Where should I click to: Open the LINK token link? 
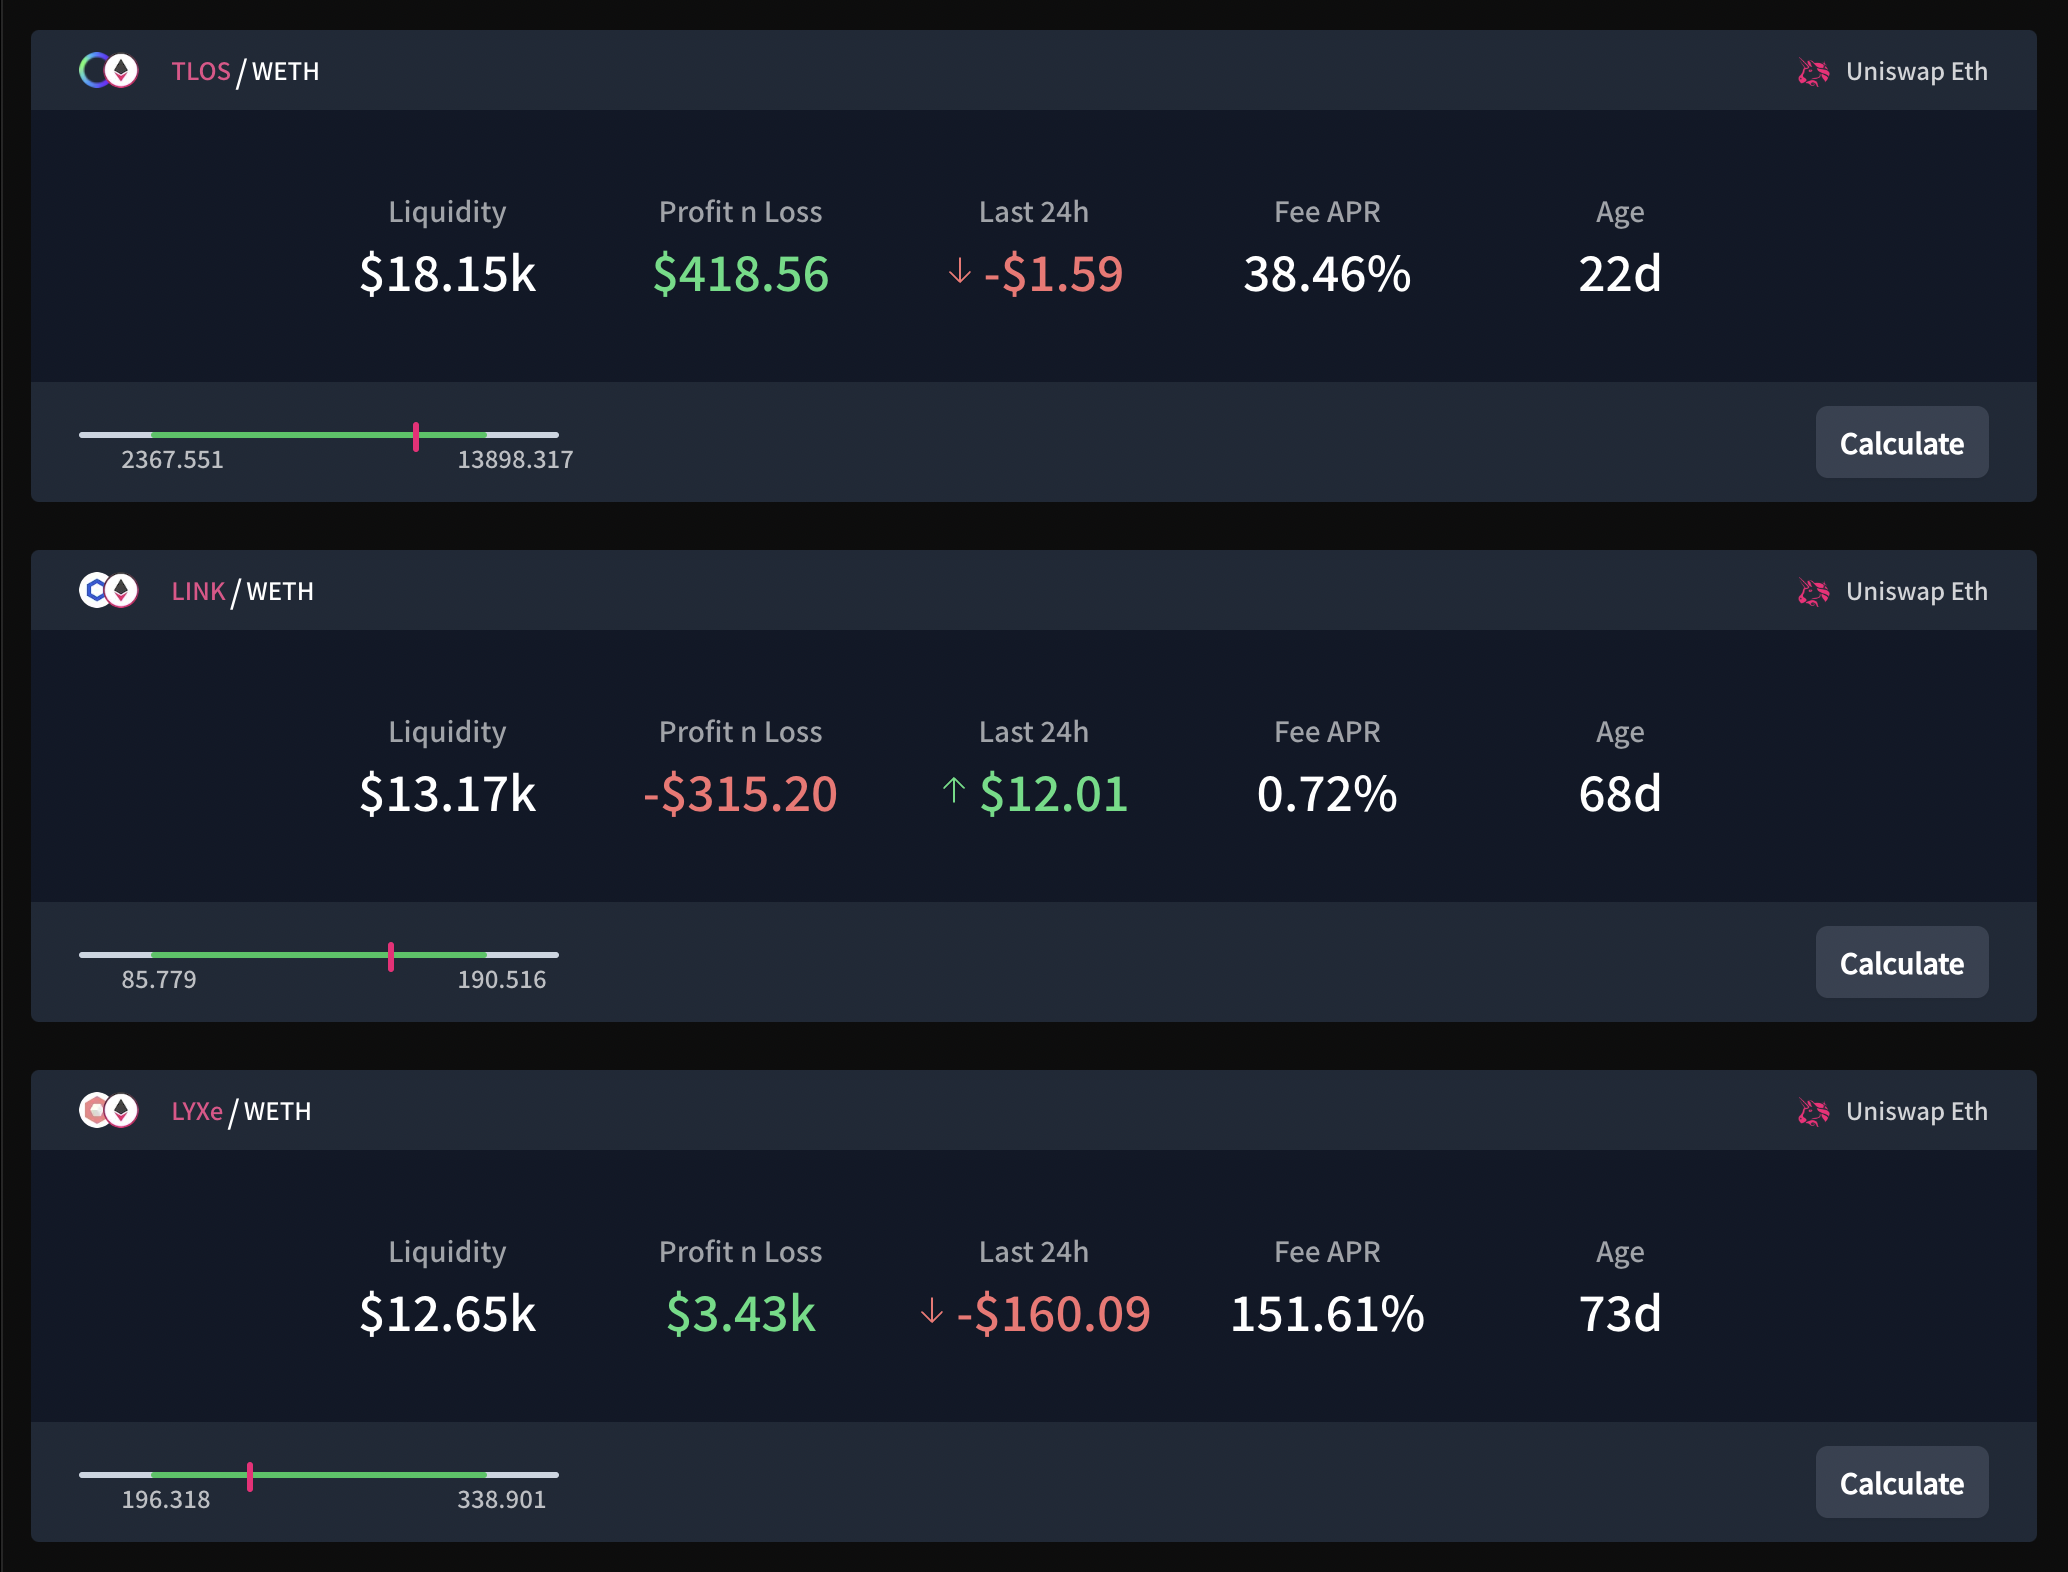coord(198,592)
